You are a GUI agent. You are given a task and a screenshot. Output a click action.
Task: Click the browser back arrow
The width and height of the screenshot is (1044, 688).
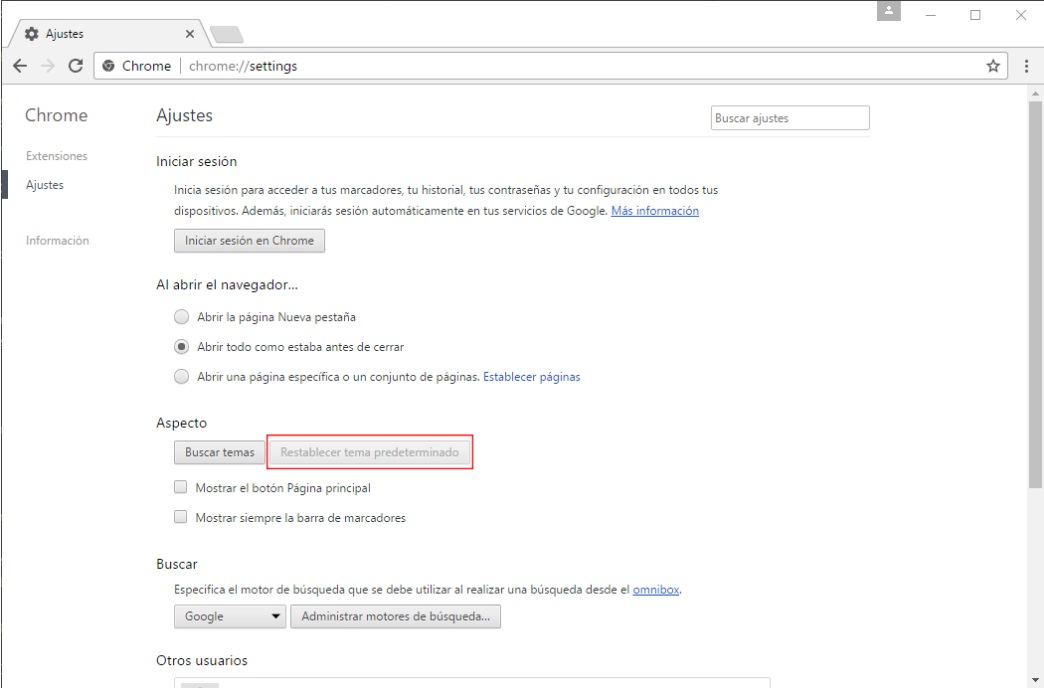point(20,66)
